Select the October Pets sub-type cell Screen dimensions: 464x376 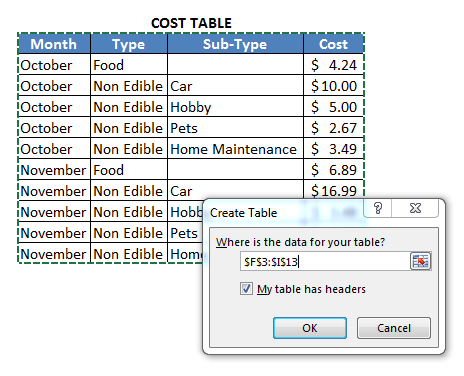coord(235,128)
